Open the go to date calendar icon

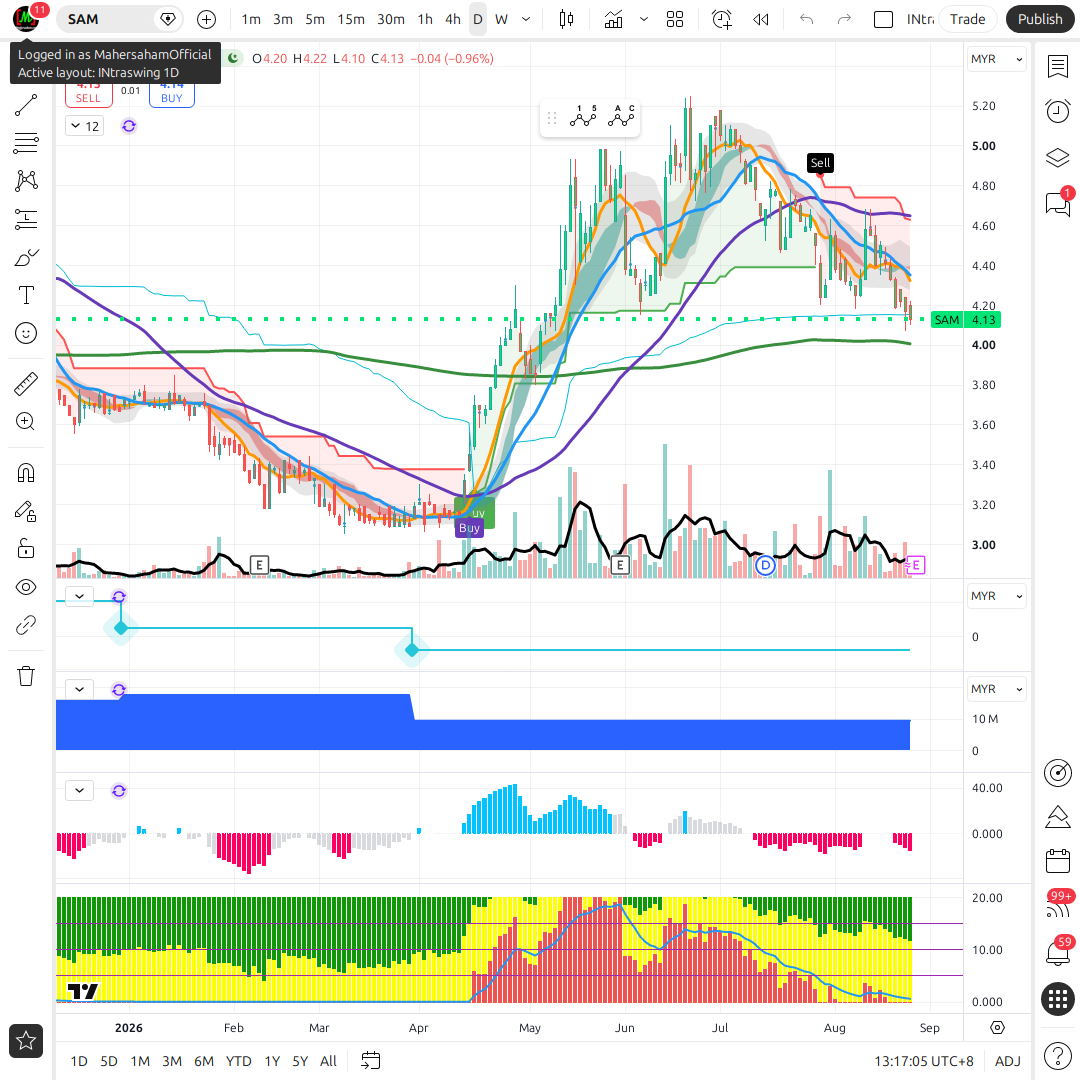[371, 1061]
